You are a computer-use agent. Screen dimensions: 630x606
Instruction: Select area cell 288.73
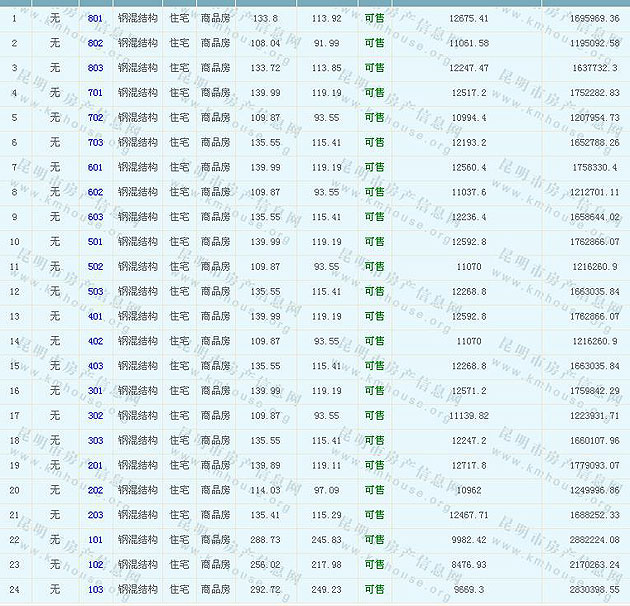coord(264,540)
